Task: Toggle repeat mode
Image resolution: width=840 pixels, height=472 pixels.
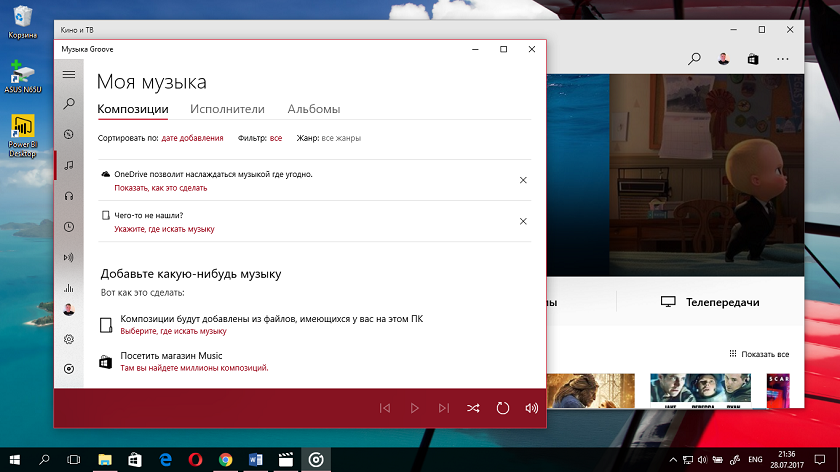Action: pyautogui.click(x=502, y=408)
